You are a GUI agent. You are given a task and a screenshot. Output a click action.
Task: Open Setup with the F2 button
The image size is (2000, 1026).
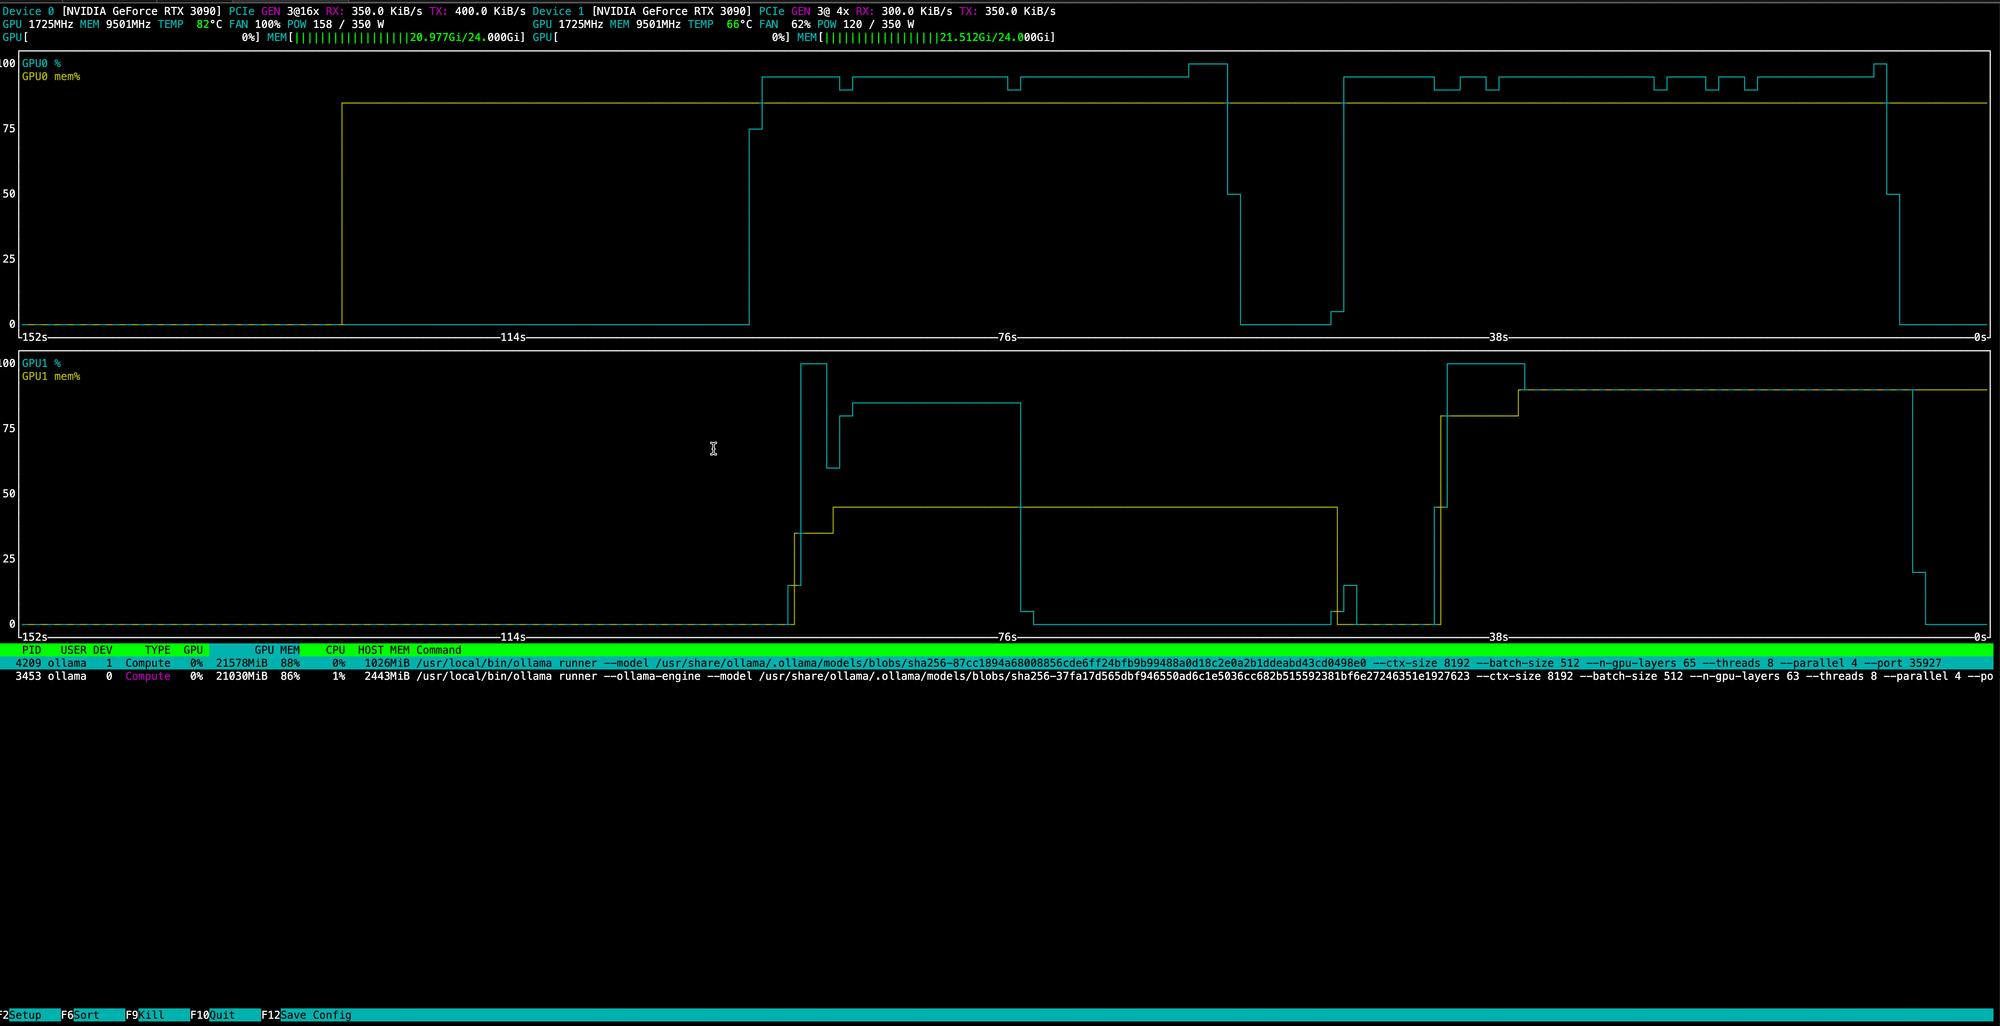(x=30, y=1015)
